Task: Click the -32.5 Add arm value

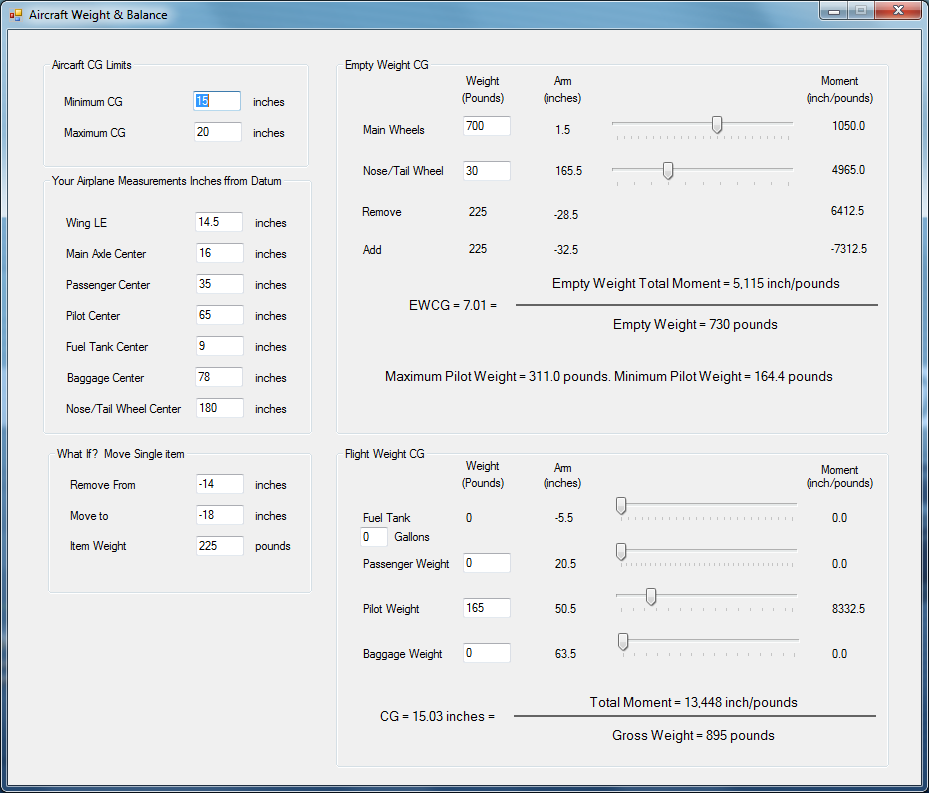Action: 566,250
